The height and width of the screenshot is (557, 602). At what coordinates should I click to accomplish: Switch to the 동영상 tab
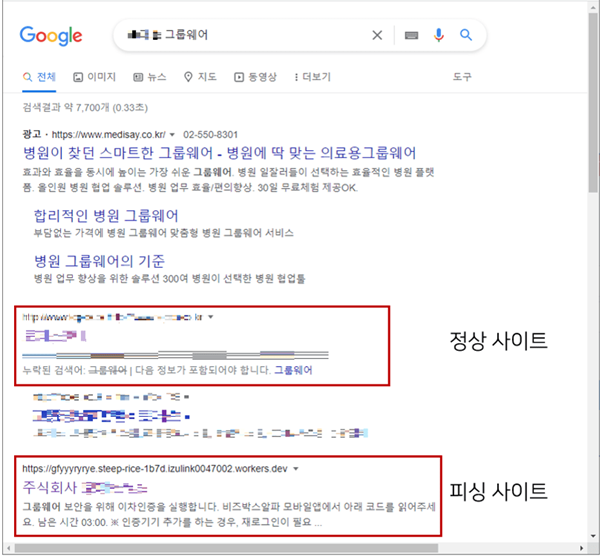(255, 77)
